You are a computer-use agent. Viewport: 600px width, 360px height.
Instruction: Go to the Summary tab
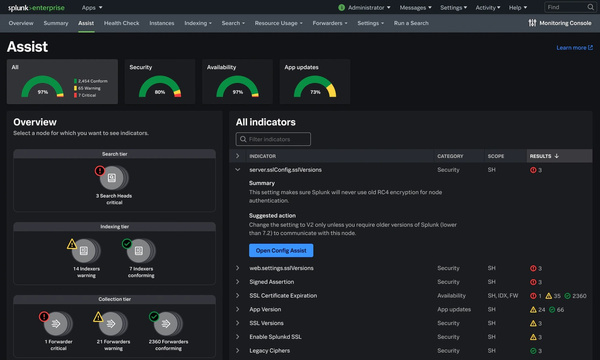[x=56, y=23]
